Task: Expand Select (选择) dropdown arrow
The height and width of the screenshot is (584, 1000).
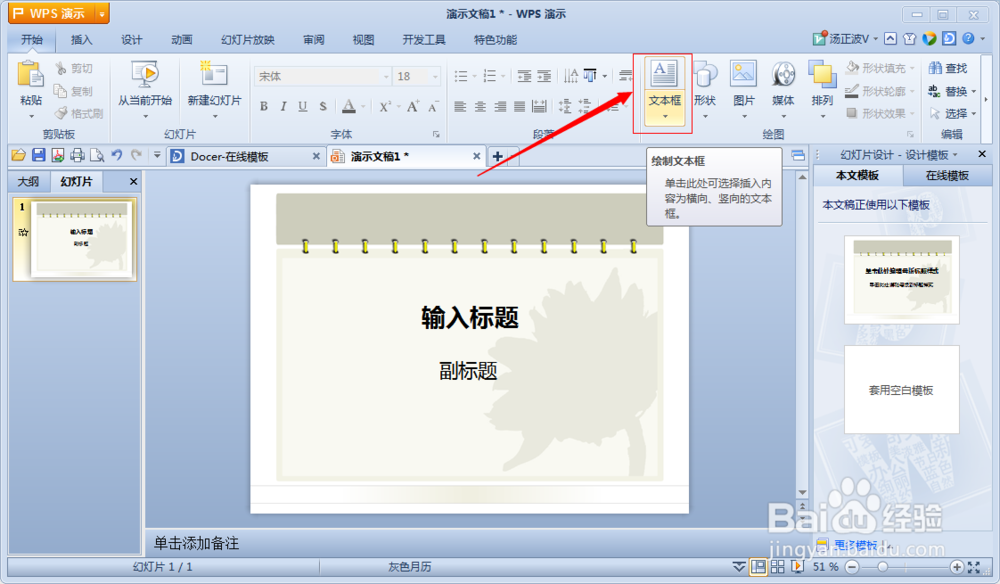Action: pyautogui.click(x=974, y=113)
